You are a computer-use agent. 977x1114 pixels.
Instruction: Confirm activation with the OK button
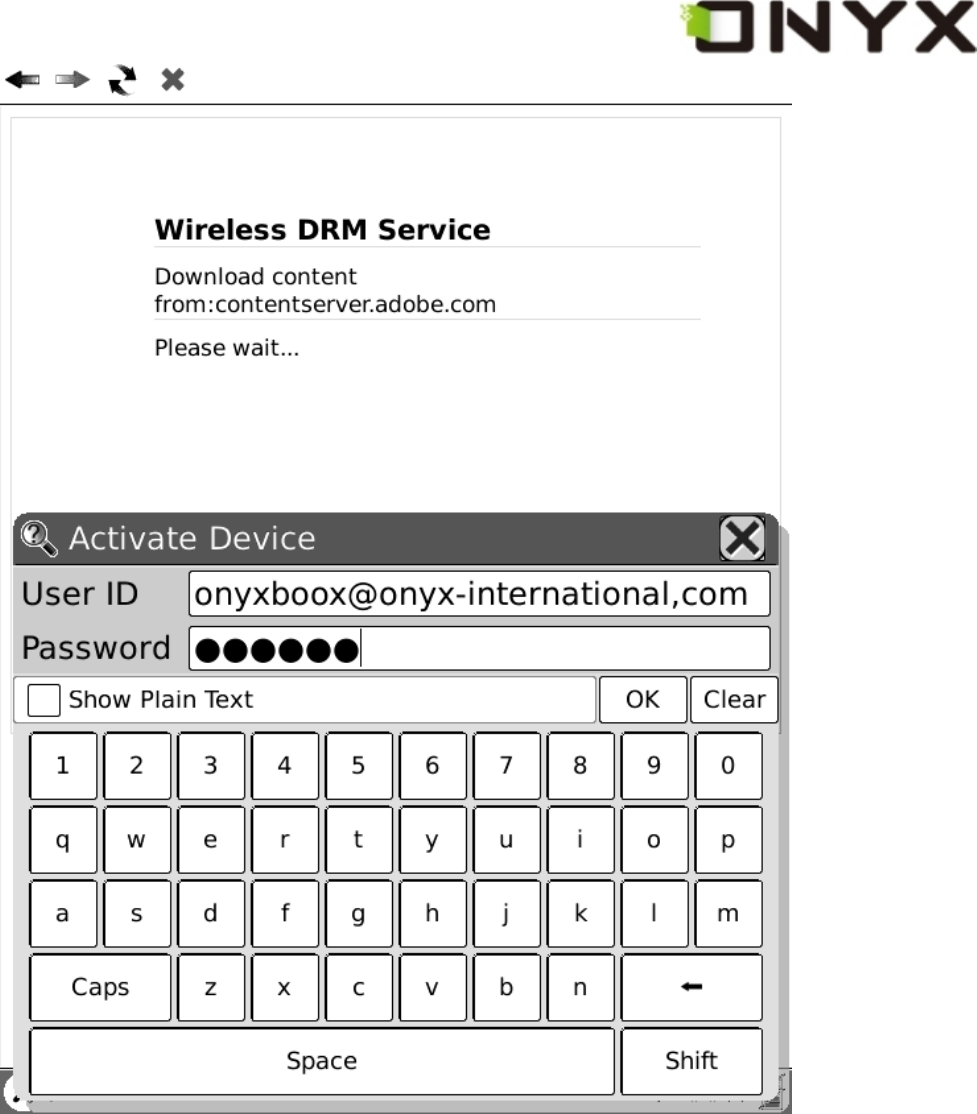pos(643,700)
